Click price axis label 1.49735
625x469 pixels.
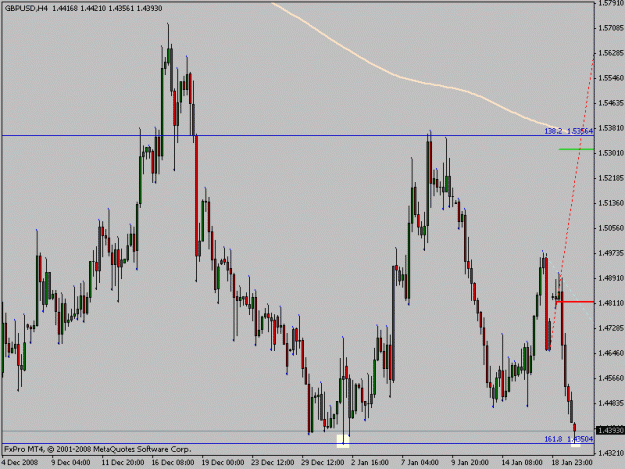[x=611, y=253]
